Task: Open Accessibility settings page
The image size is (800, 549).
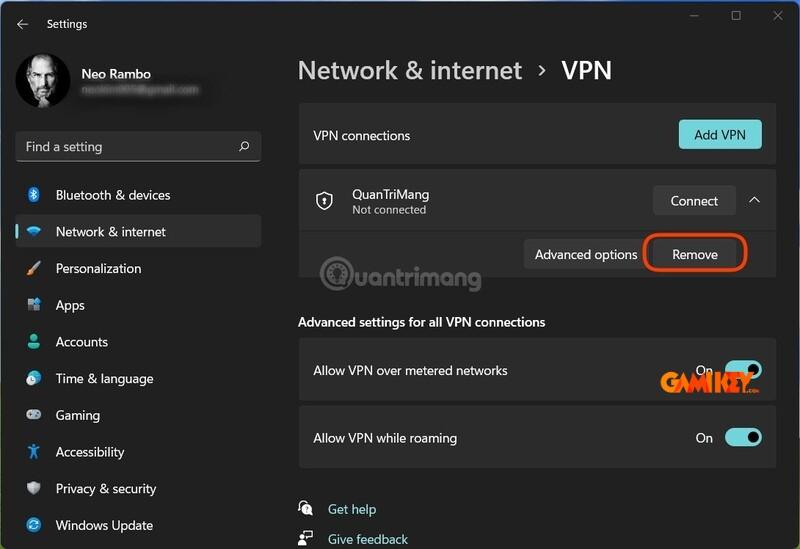Action: pos(138,452)
